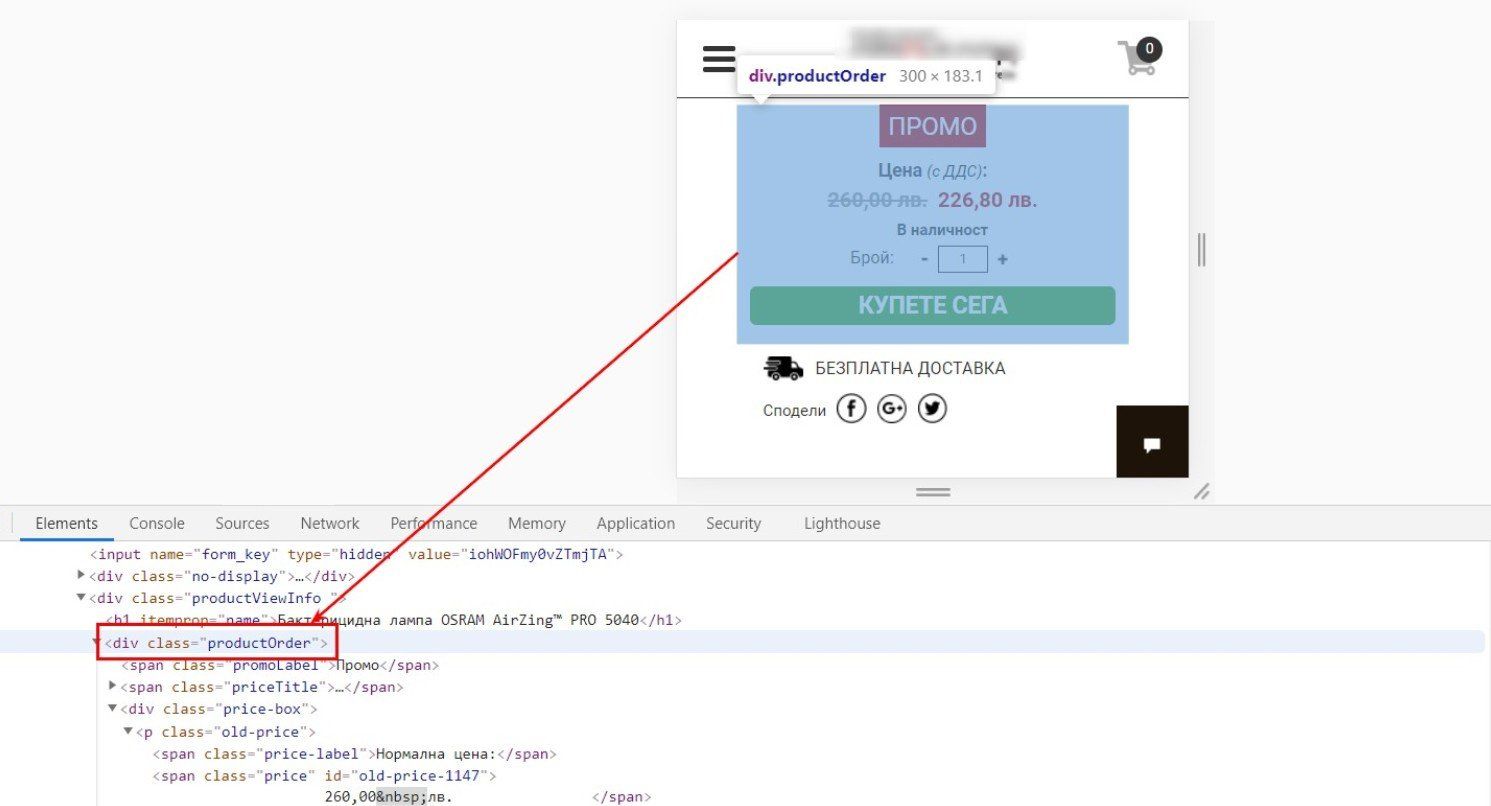Expand the priceTitle span node
Image resolution: width=1491 pixels, height=806 pixels.
[113, 686]
